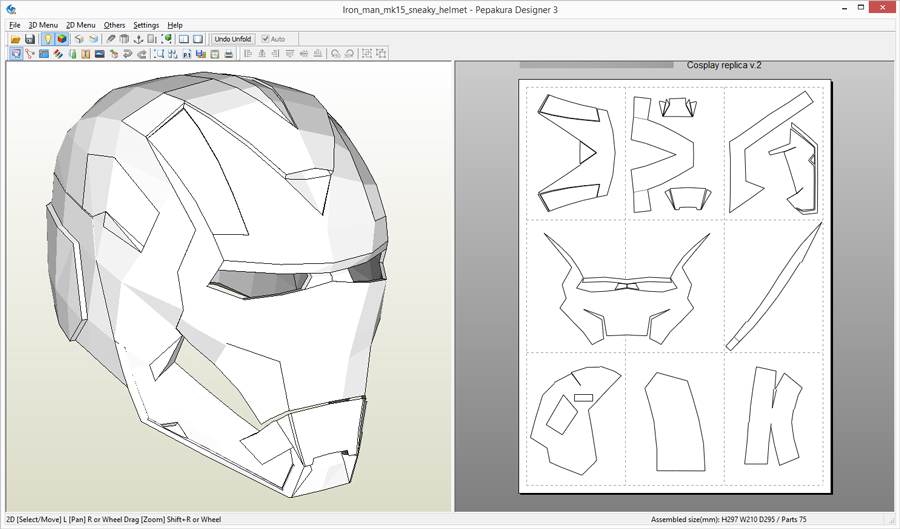Screen dimensions: 900x529
Task: Click the P1 page number icon
Action: [187, 54]
